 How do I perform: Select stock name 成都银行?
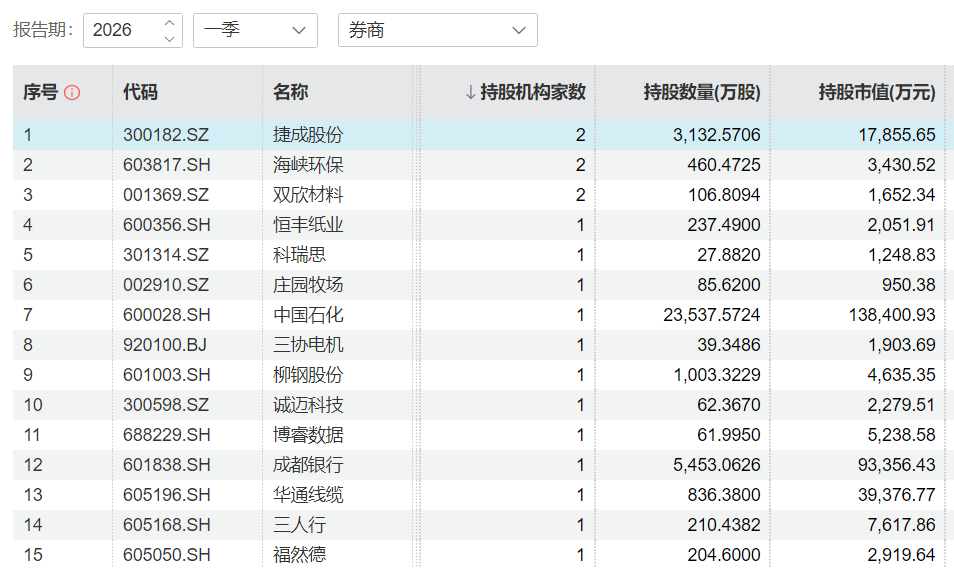[x=308, y=465]
